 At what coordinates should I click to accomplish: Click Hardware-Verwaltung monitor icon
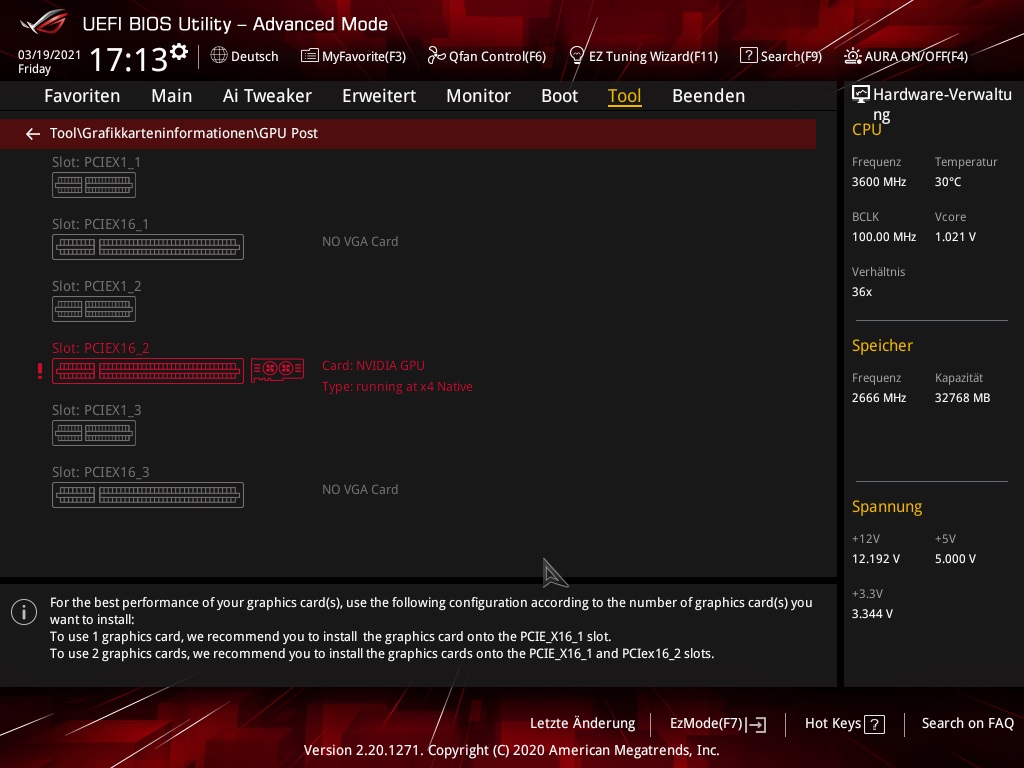pos(861,95)
